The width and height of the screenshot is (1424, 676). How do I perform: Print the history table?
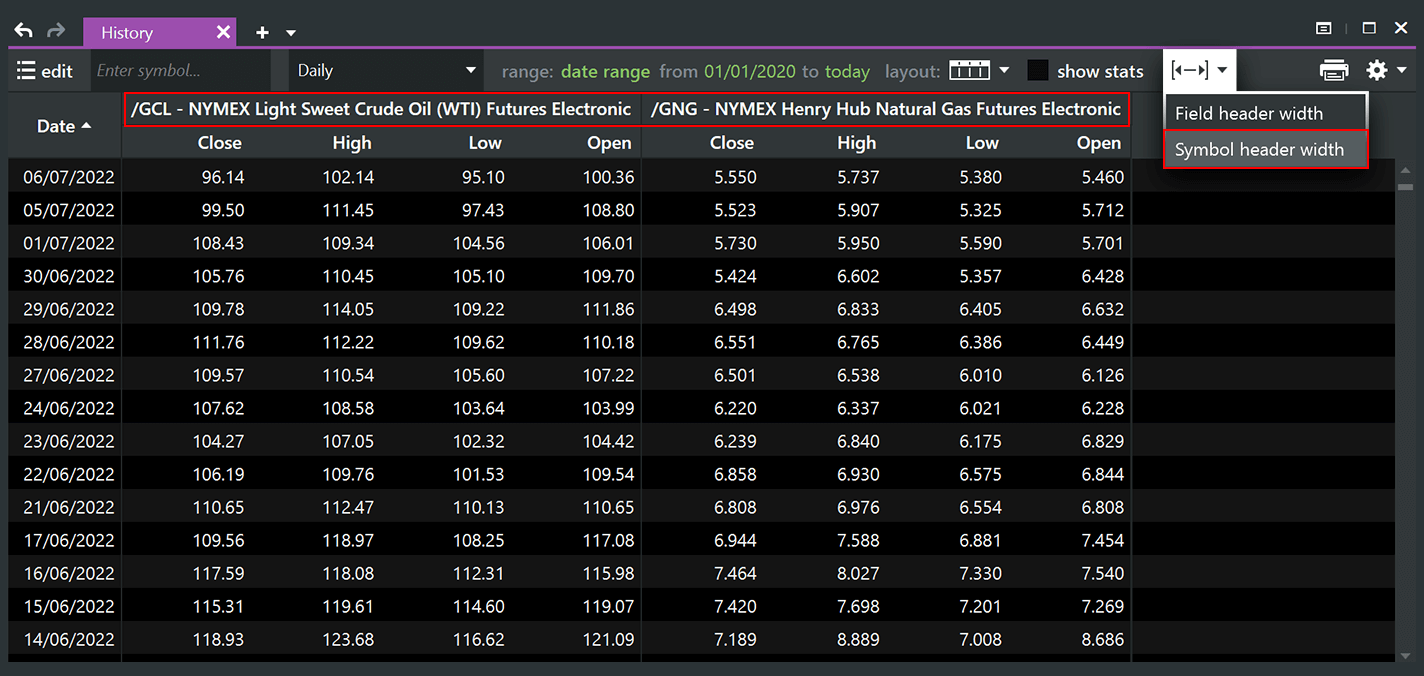(1334, 71)
